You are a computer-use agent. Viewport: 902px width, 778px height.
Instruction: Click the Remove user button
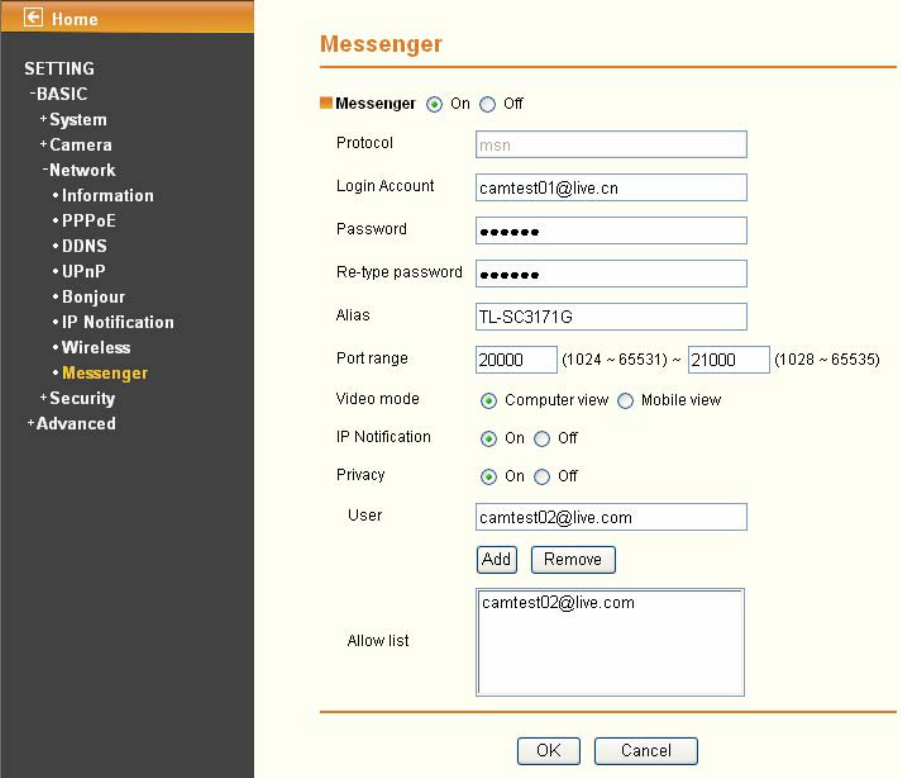pos(573,559)
